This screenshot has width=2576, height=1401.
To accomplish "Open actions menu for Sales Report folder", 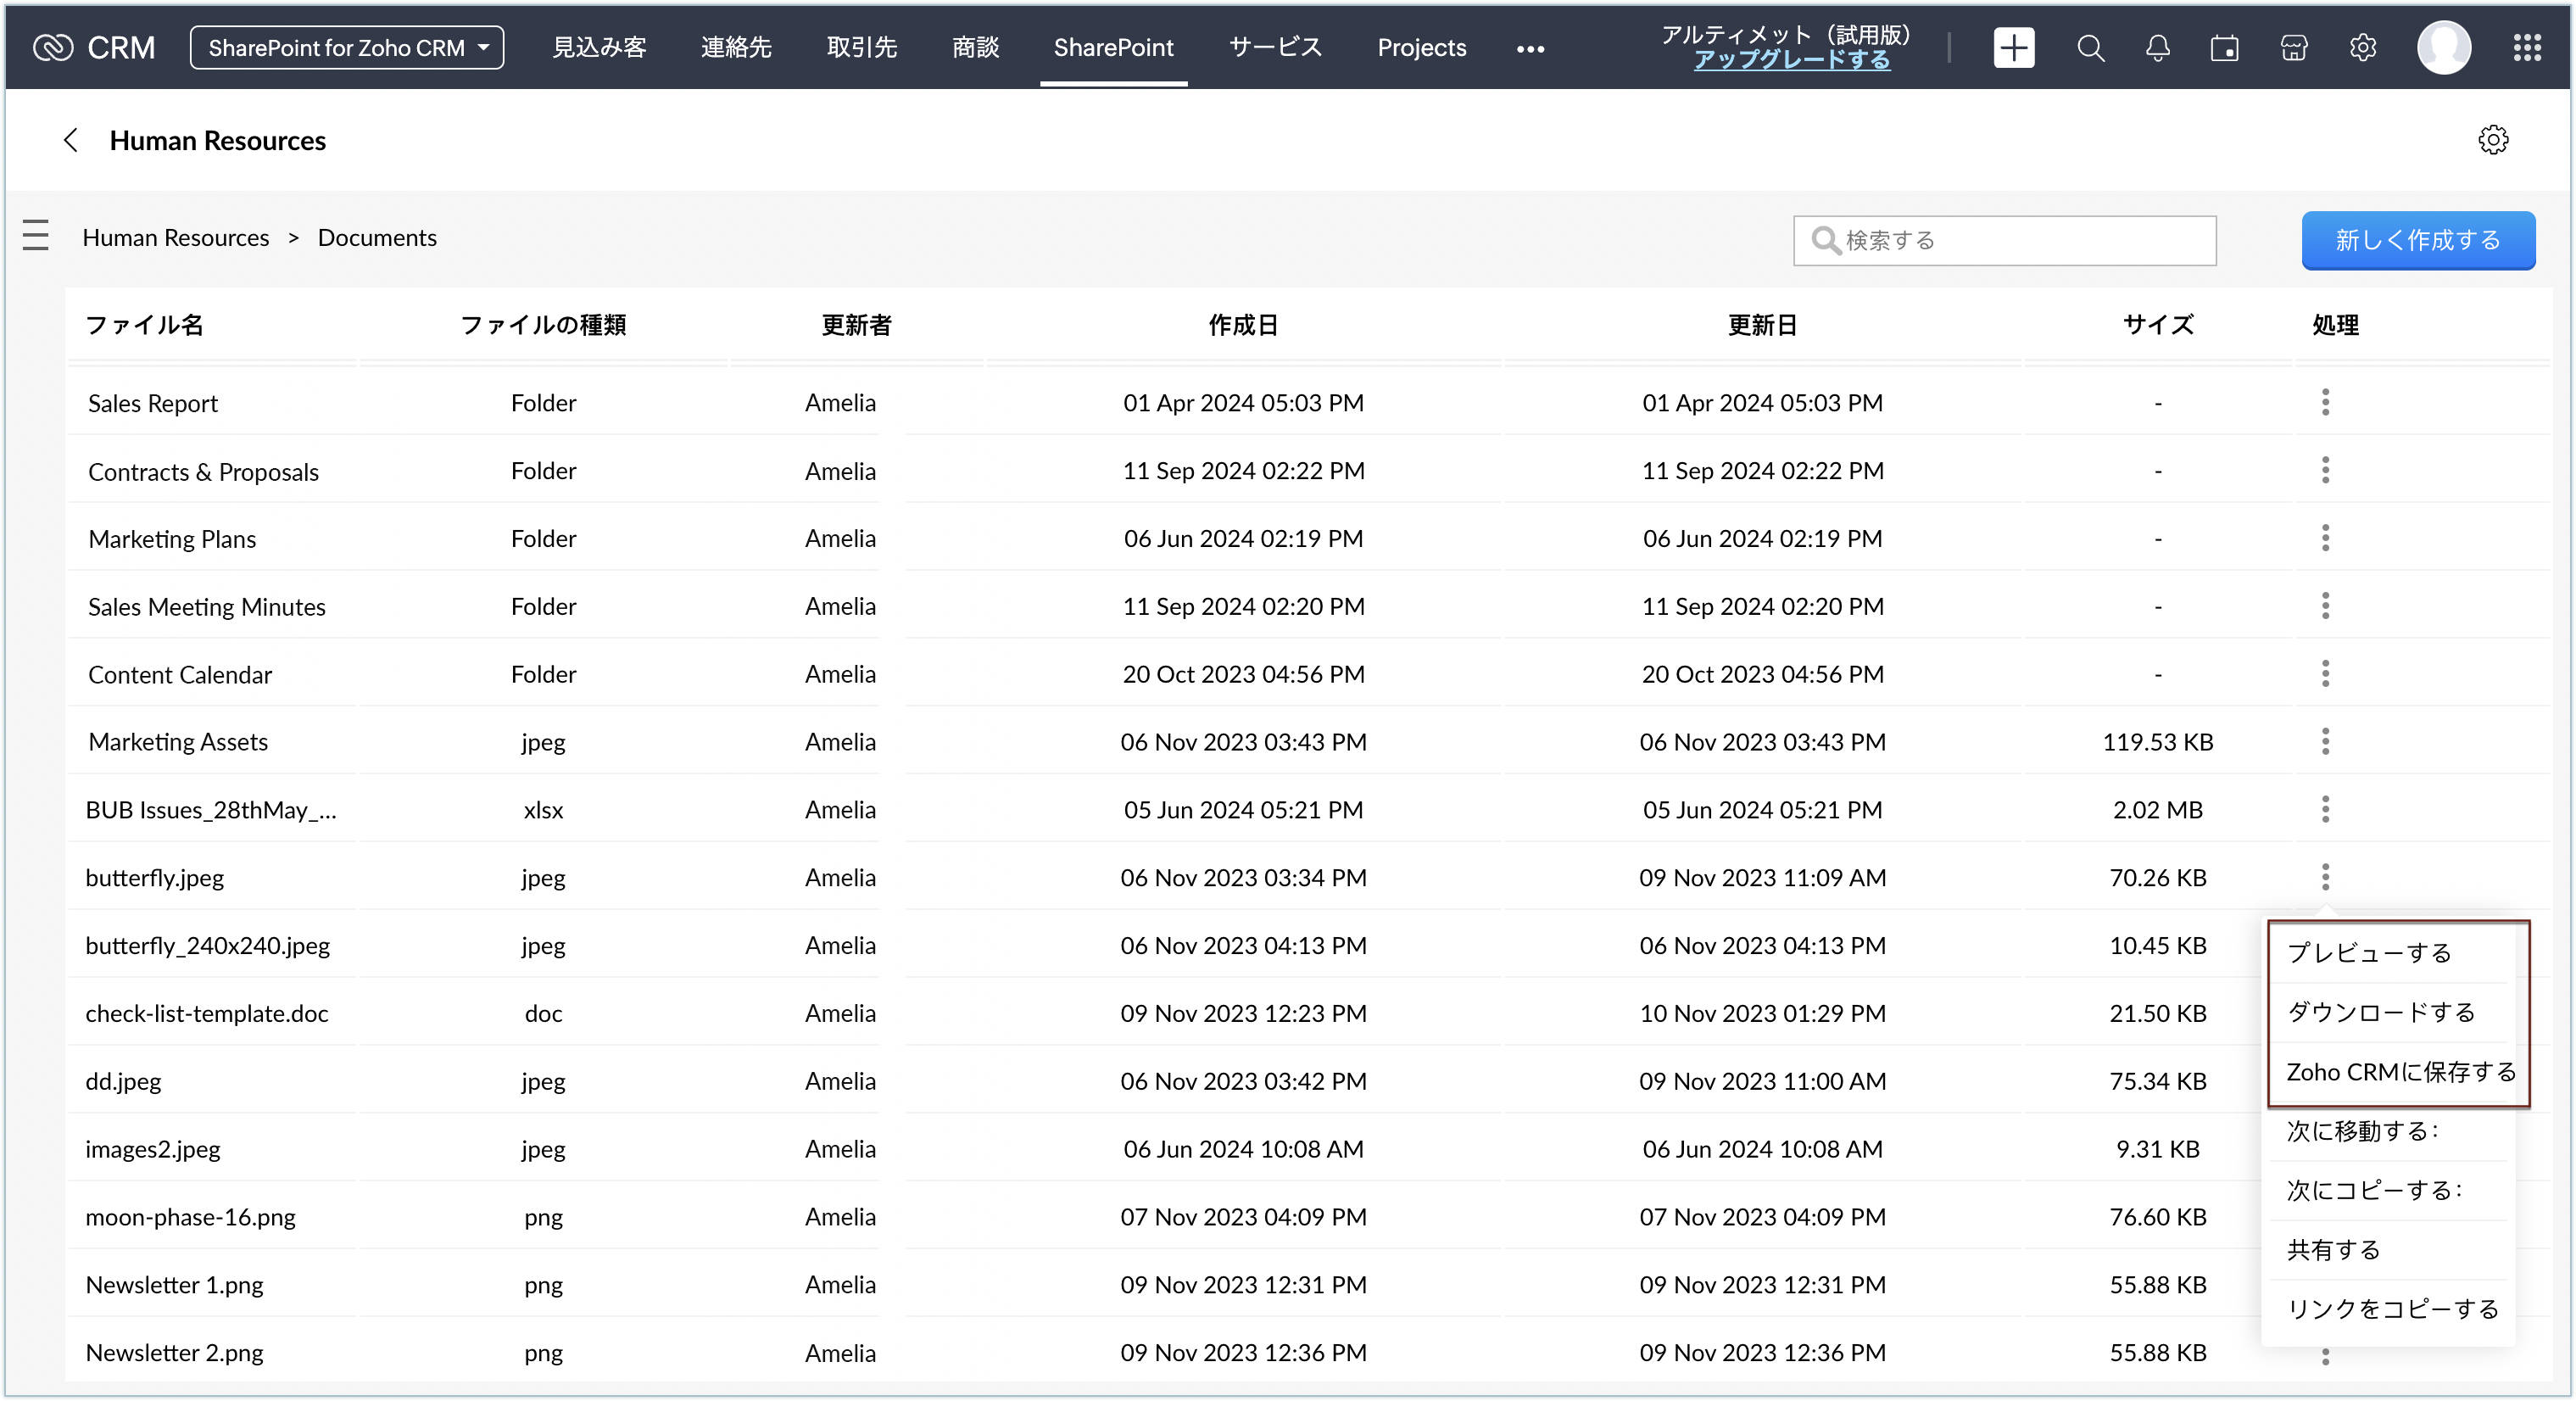I will (x=2325, y=402).
